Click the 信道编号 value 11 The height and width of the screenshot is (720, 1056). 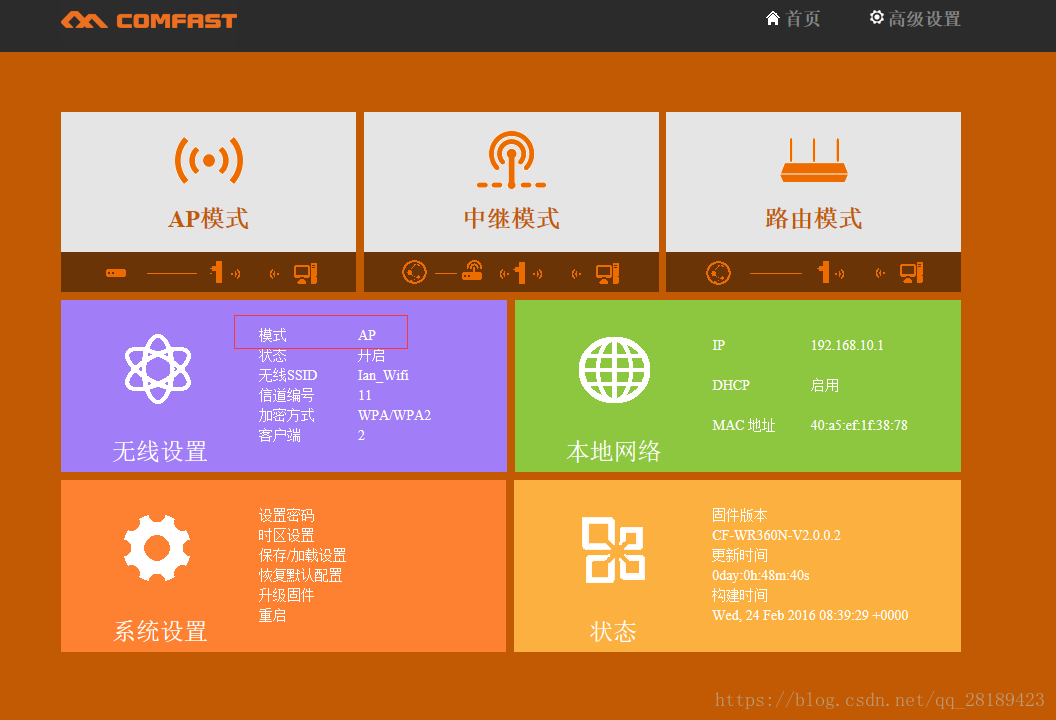pyautogui.click(x=364, y=395)
